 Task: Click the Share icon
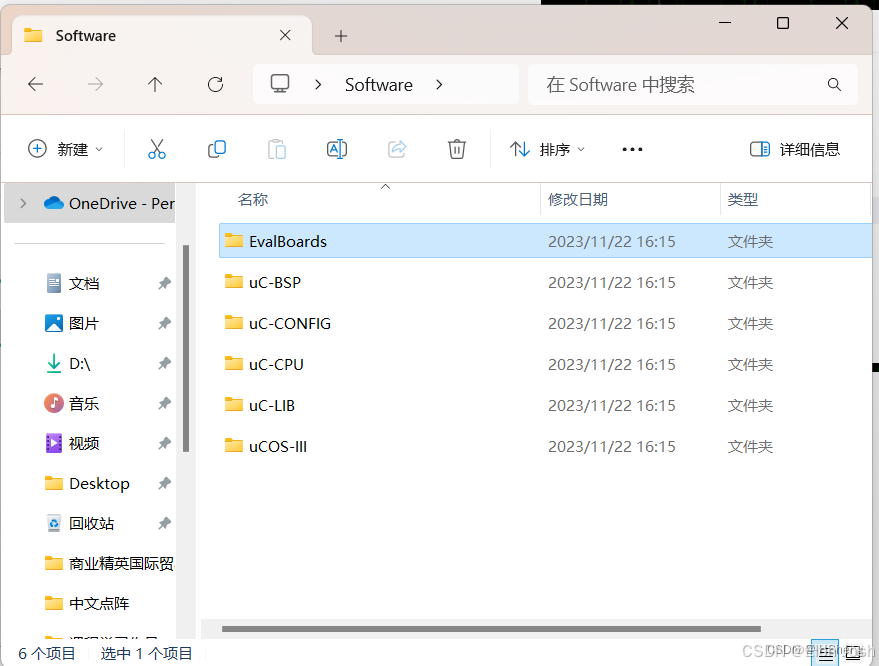tap(397, 149)
